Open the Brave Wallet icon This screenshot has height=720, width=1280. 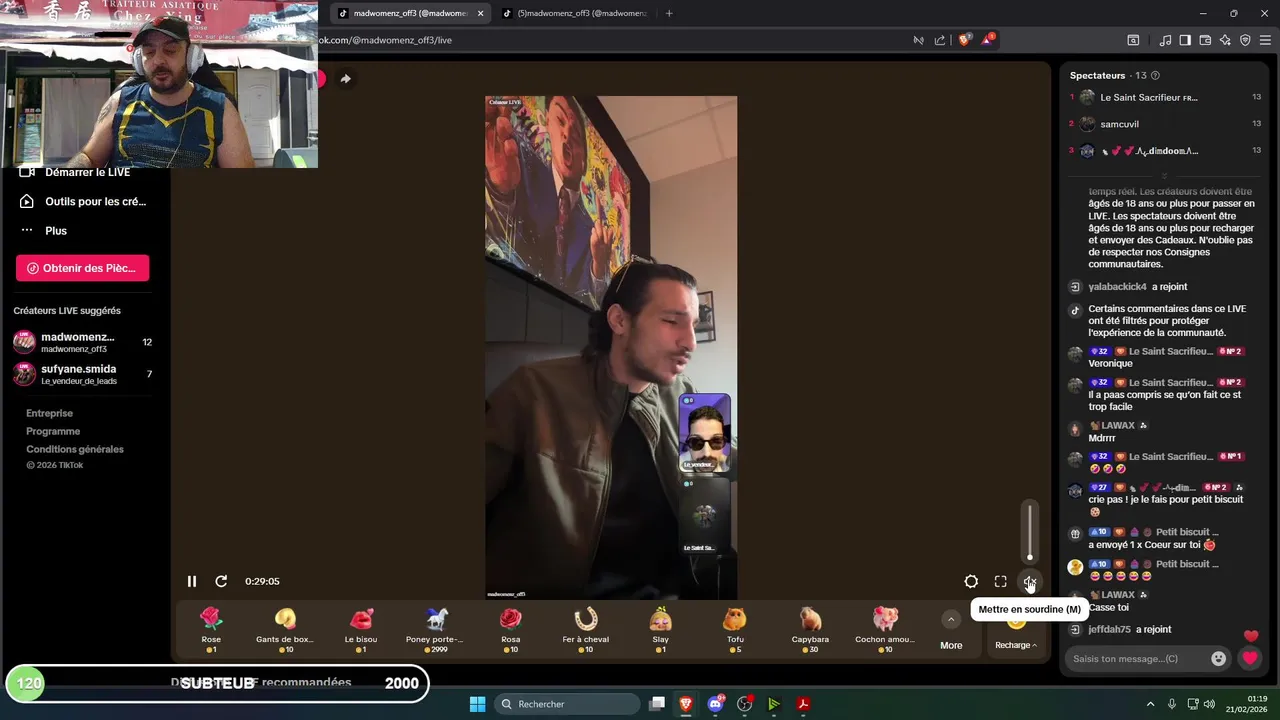(1205, 40)
